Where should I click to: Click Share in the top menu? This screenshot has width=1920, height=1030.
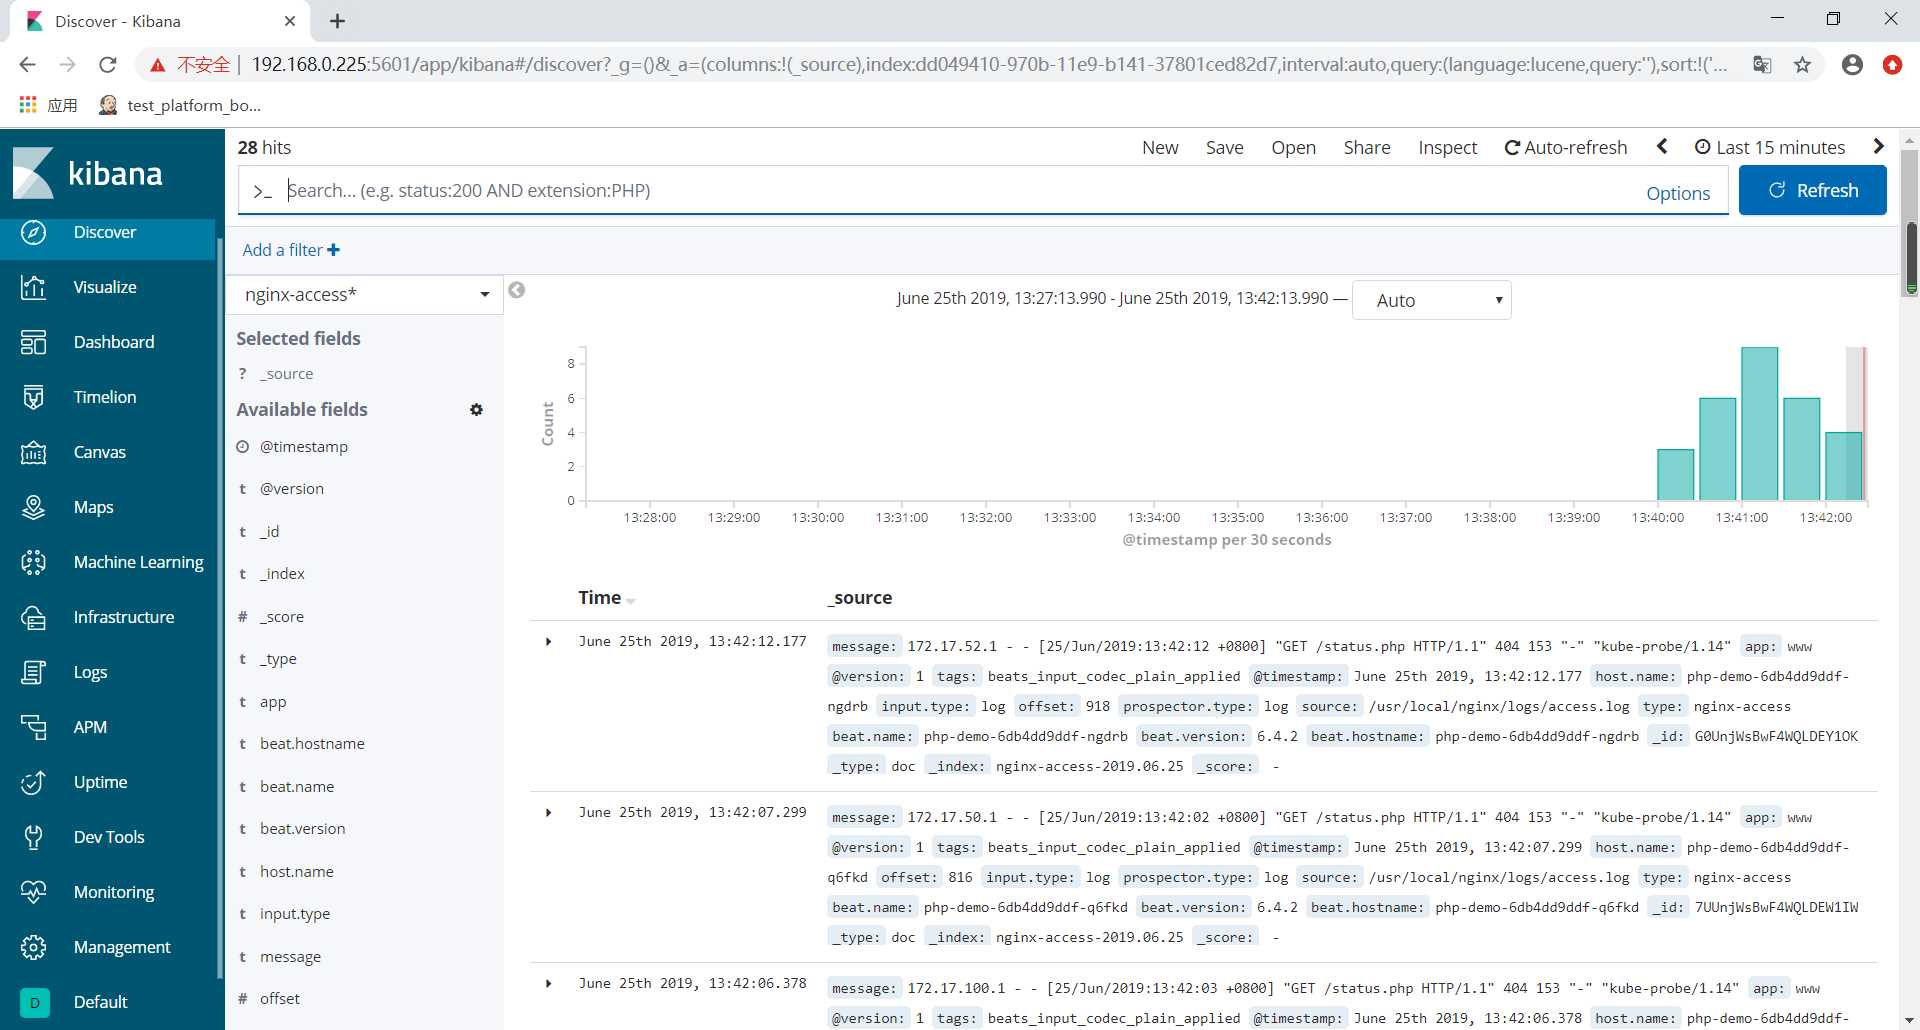pyautogui.click(x=1367, y=147)
